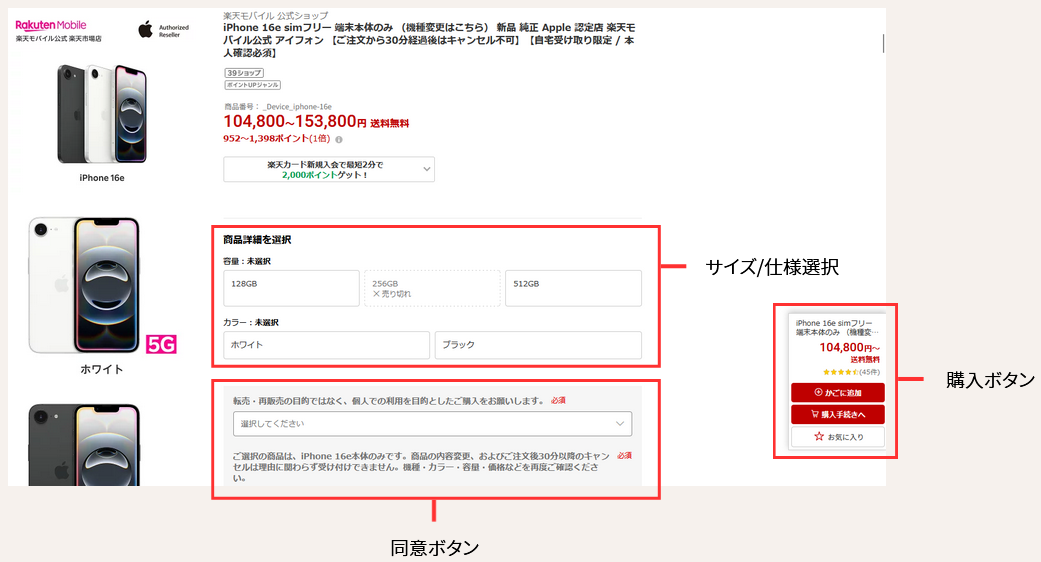This screenshot has height=562, width=1041.
Task: Add item to favorites with お気に入り
Action: (x=837, y=437)
